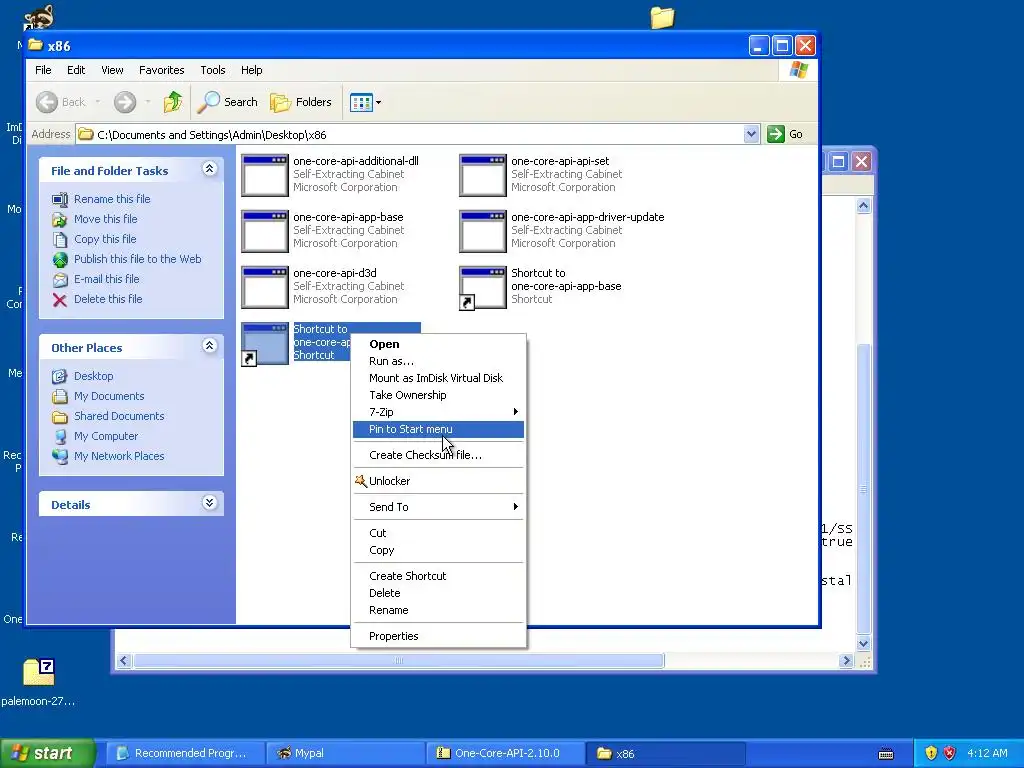Open the Edit menu
The image size is (1024, 768).
point(76,70)
